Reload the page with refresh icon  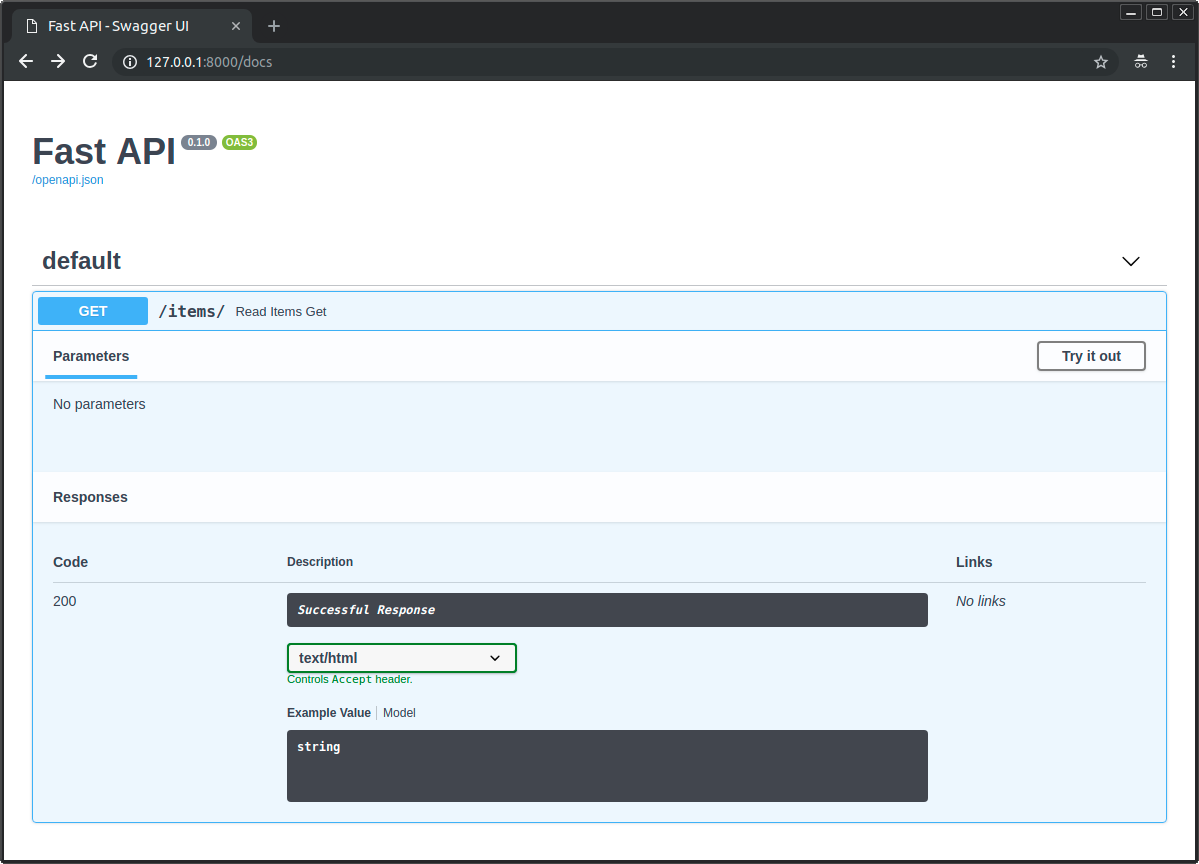click(90, 62)
